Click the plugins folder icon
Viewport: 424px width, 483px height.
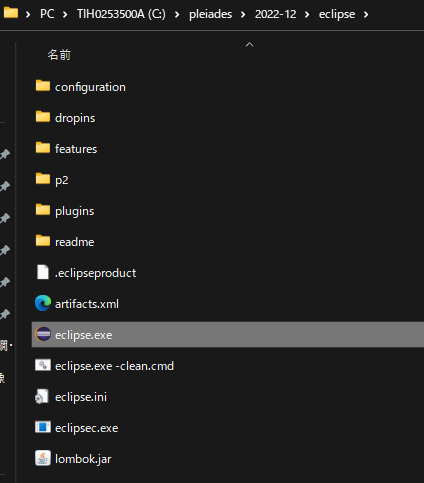tap(43, 210)
